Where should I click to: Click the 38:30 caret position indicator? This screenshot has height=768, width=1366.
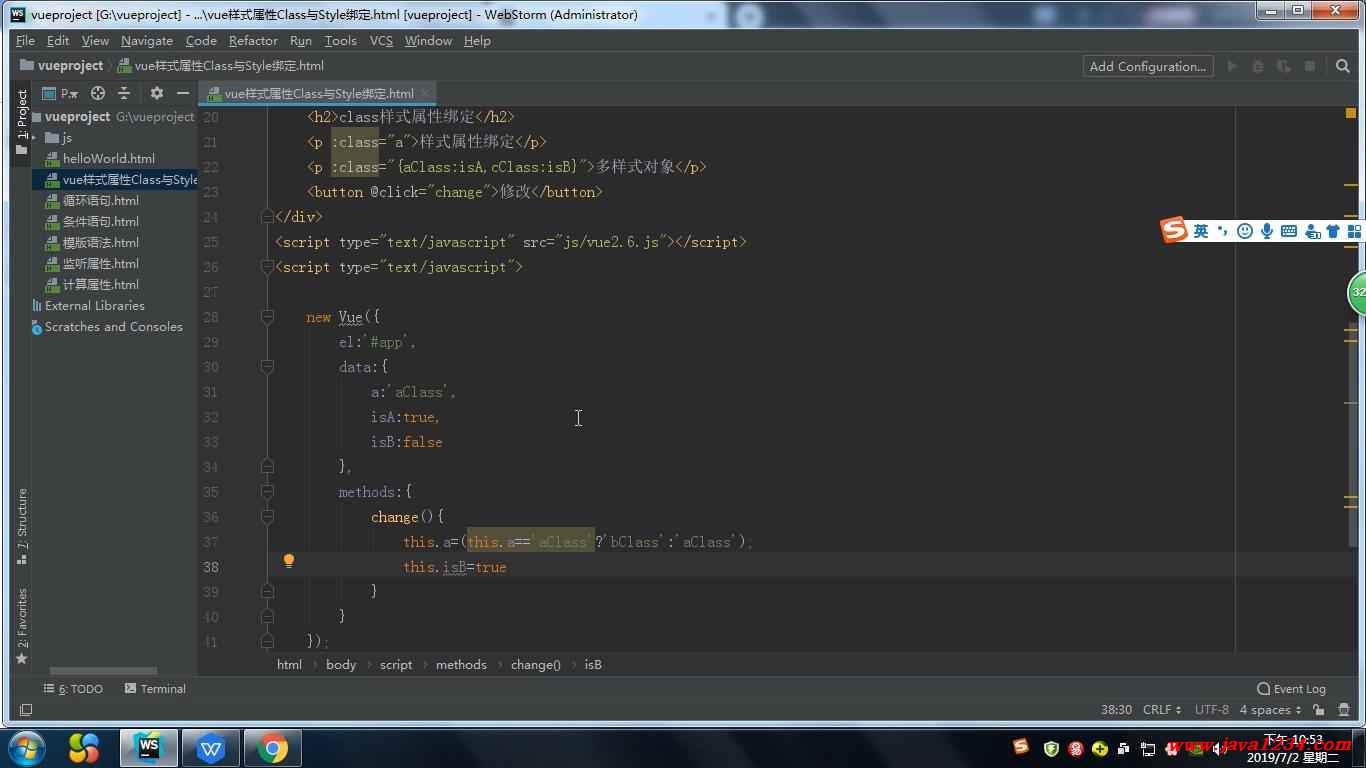pos(1116,710)
